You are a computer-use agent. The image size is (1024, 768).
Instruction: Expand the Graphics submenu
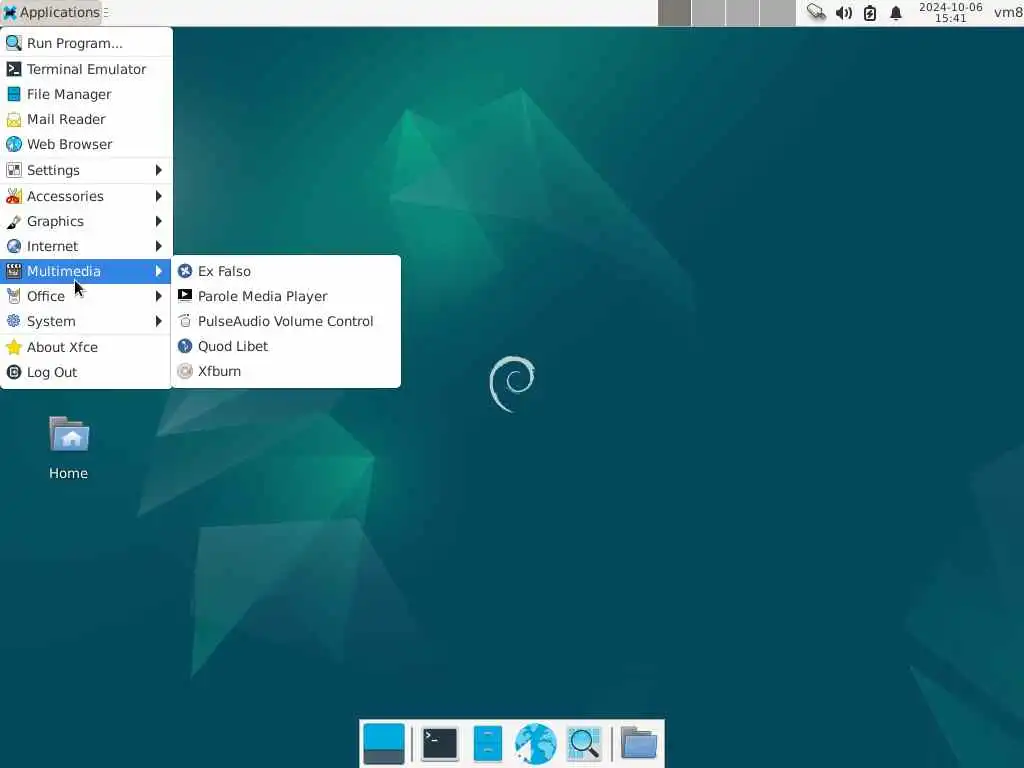click(x=86, y=221)
